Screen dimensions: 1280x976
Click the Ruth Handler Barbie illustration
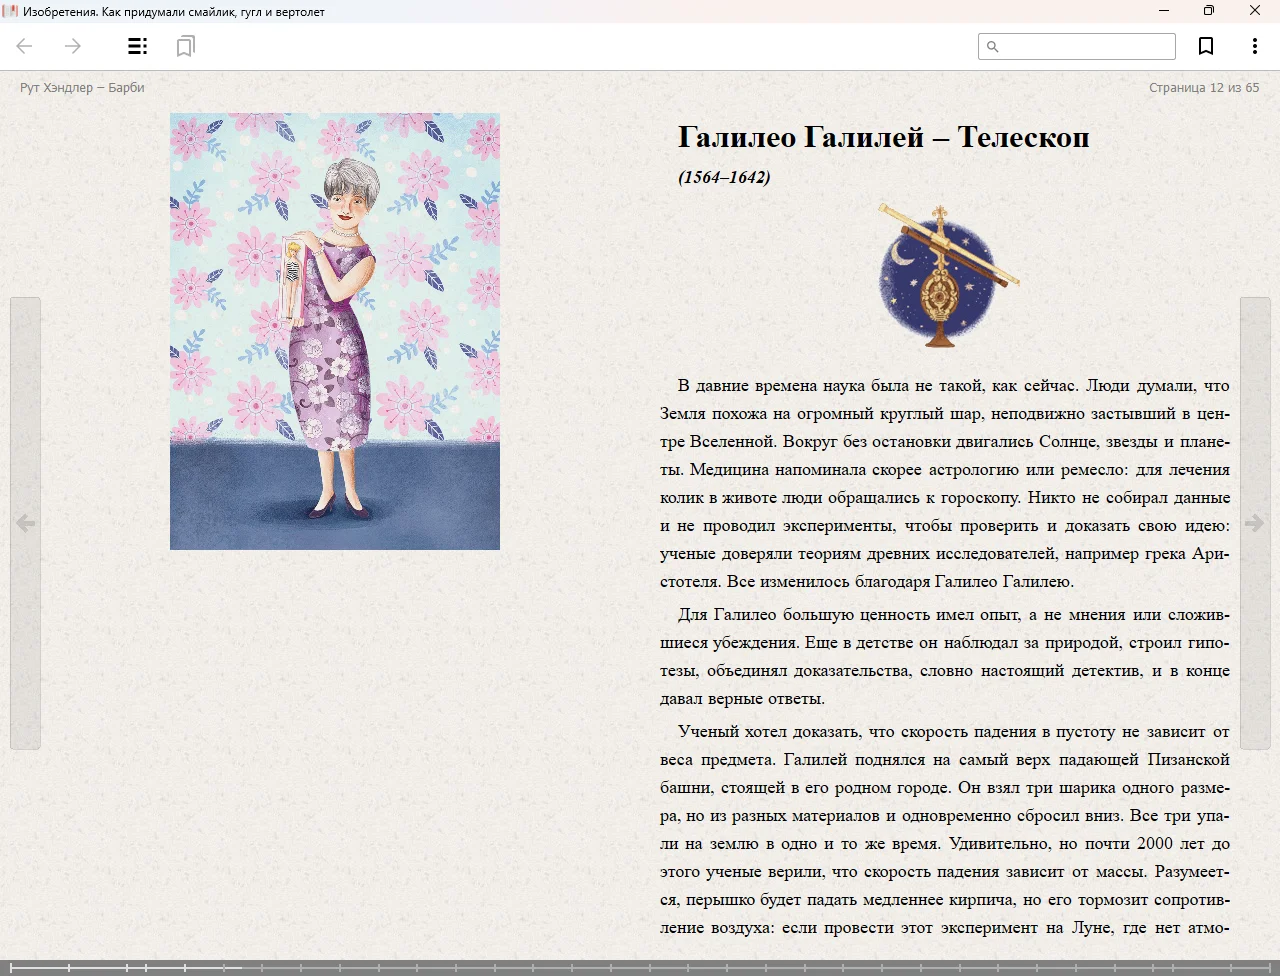335,331
